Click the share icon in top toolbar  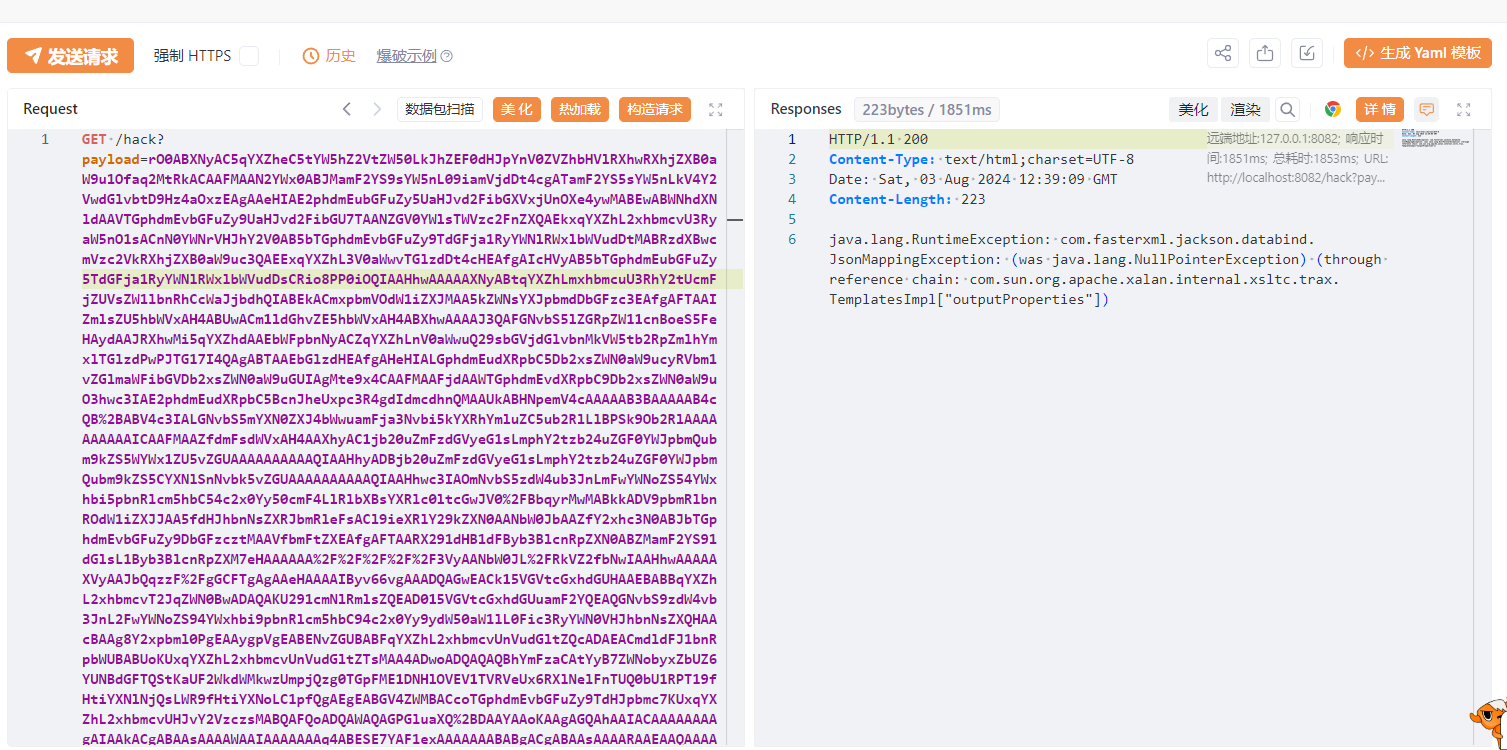(x=1223, y=53)
